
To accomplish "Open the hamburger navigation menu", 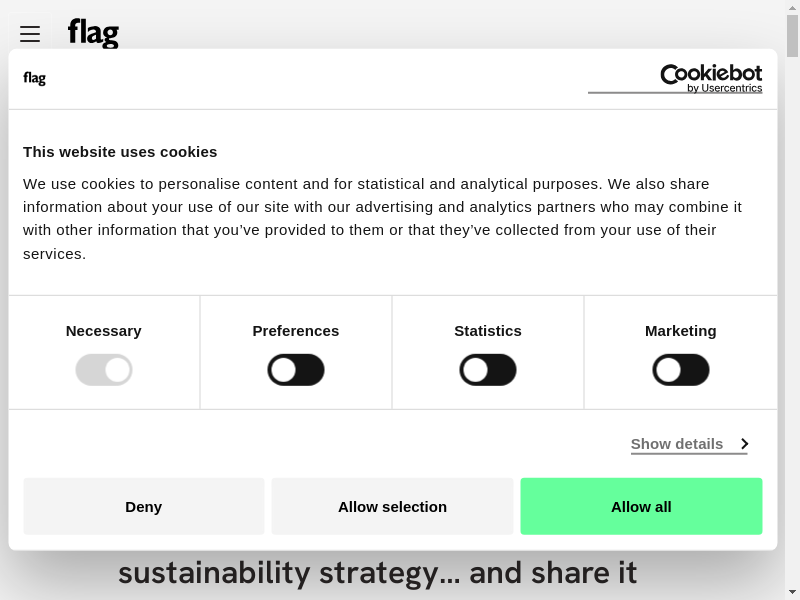I will (x=30, y=34).
